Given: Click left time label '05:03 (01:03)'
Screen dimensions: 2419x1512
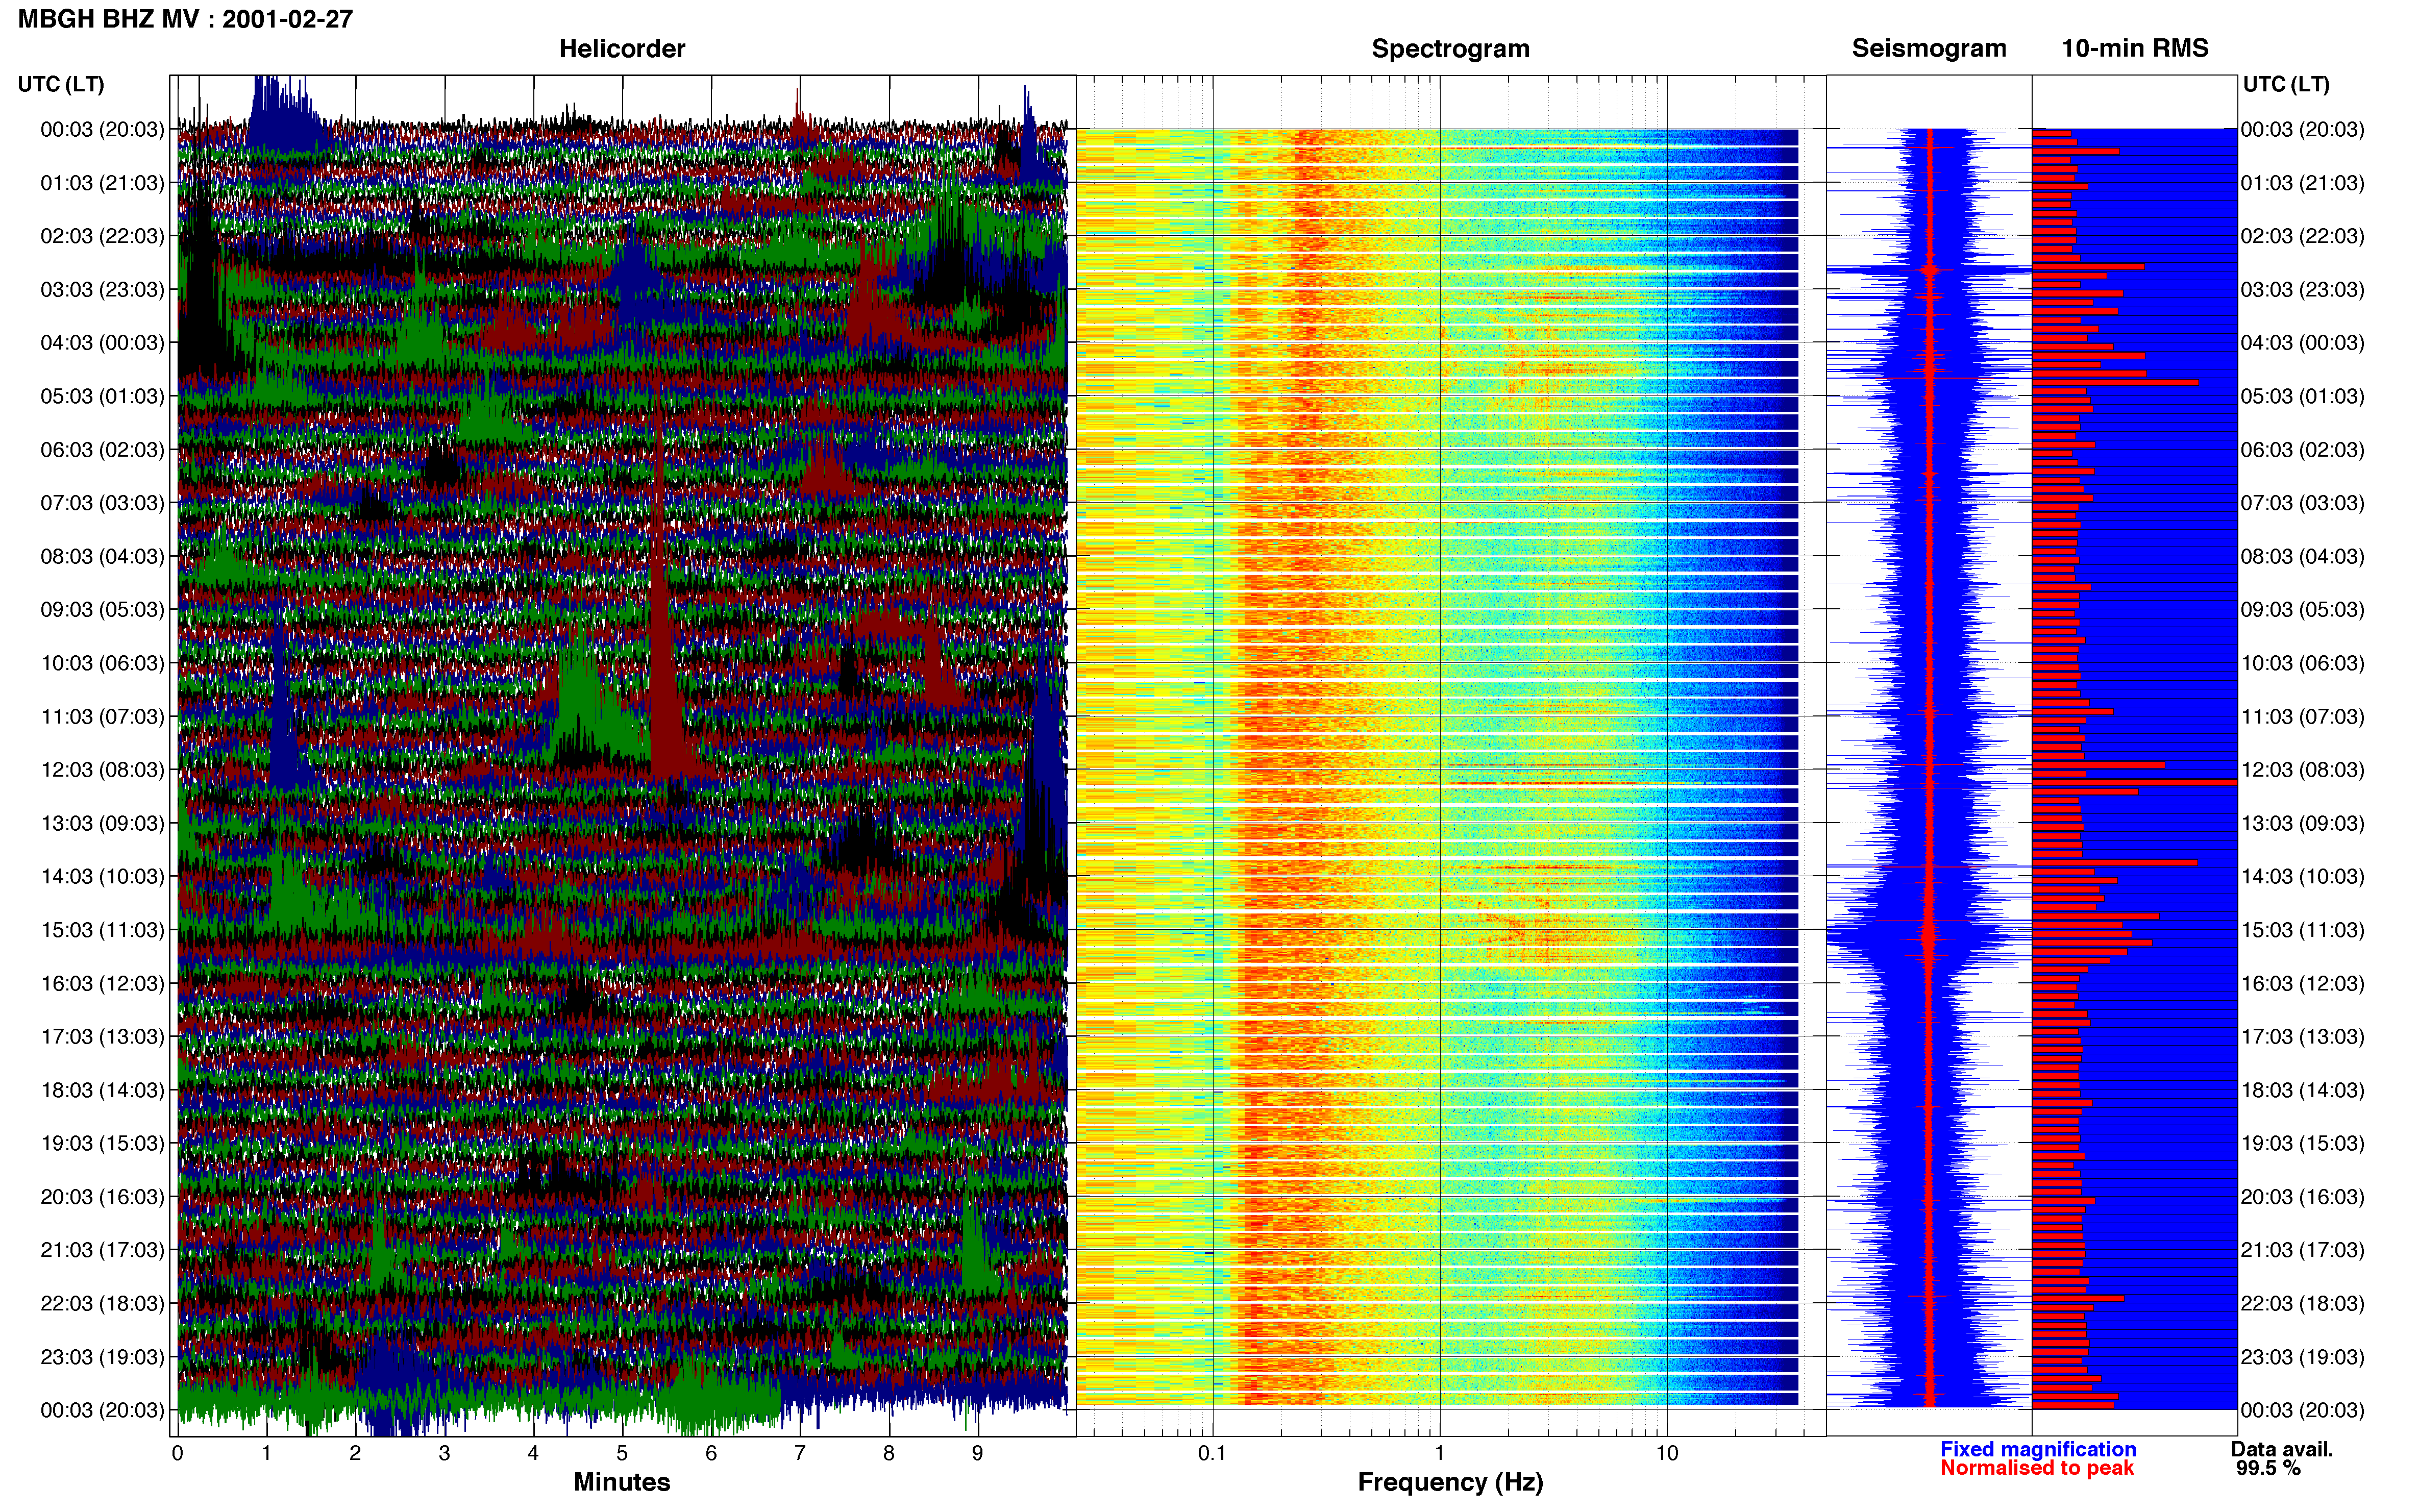Looking at the screenshot, I should pyautogui.click(x=102, y=396).
